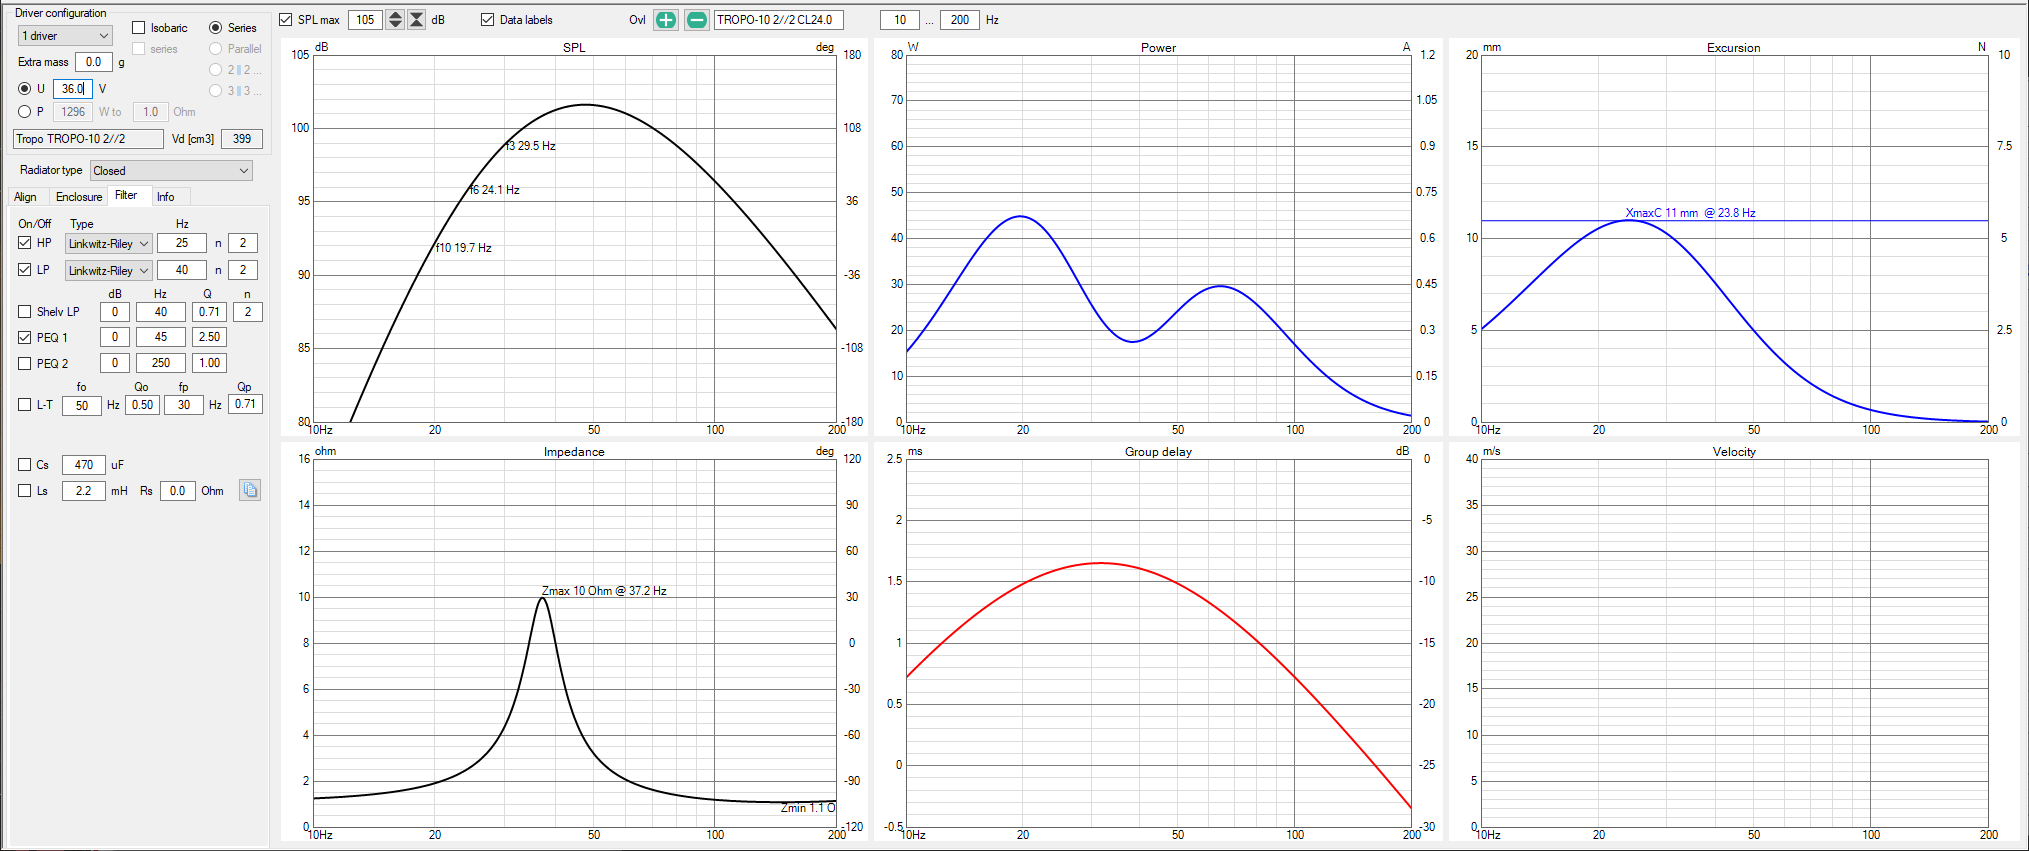
Task: Enable the Shelv LP checkbox
Action: click(x=25, y=312)
